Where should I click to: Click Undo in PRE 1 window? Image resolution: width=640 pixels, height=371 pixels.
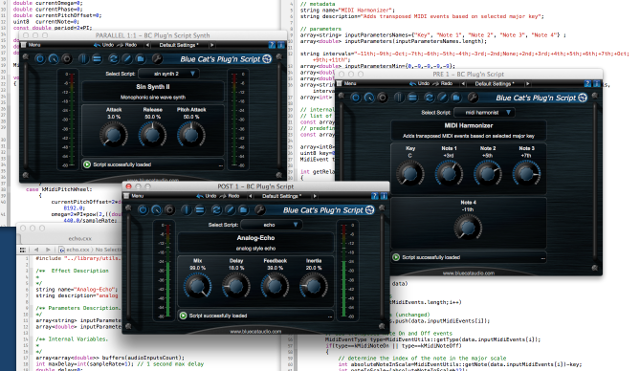[x=420, y=83]
